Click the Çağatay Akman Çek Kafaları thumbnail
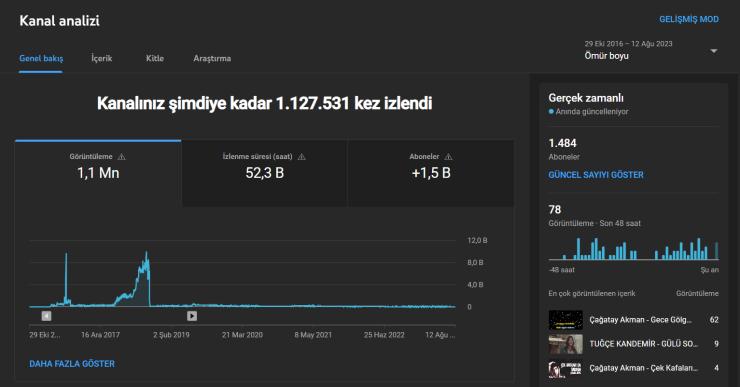 point(565,368)
